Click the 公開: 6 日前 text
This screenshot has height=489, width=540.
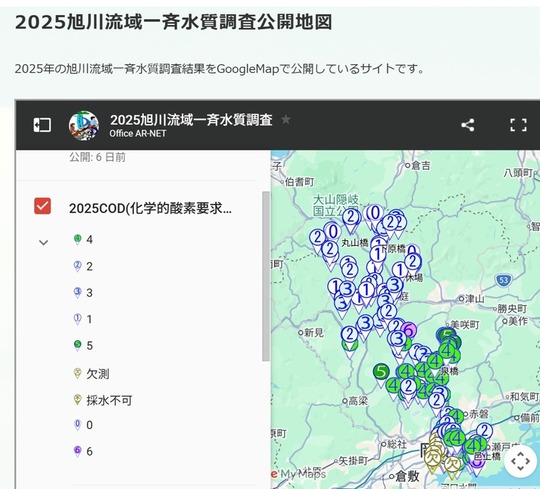pos(97,157)
